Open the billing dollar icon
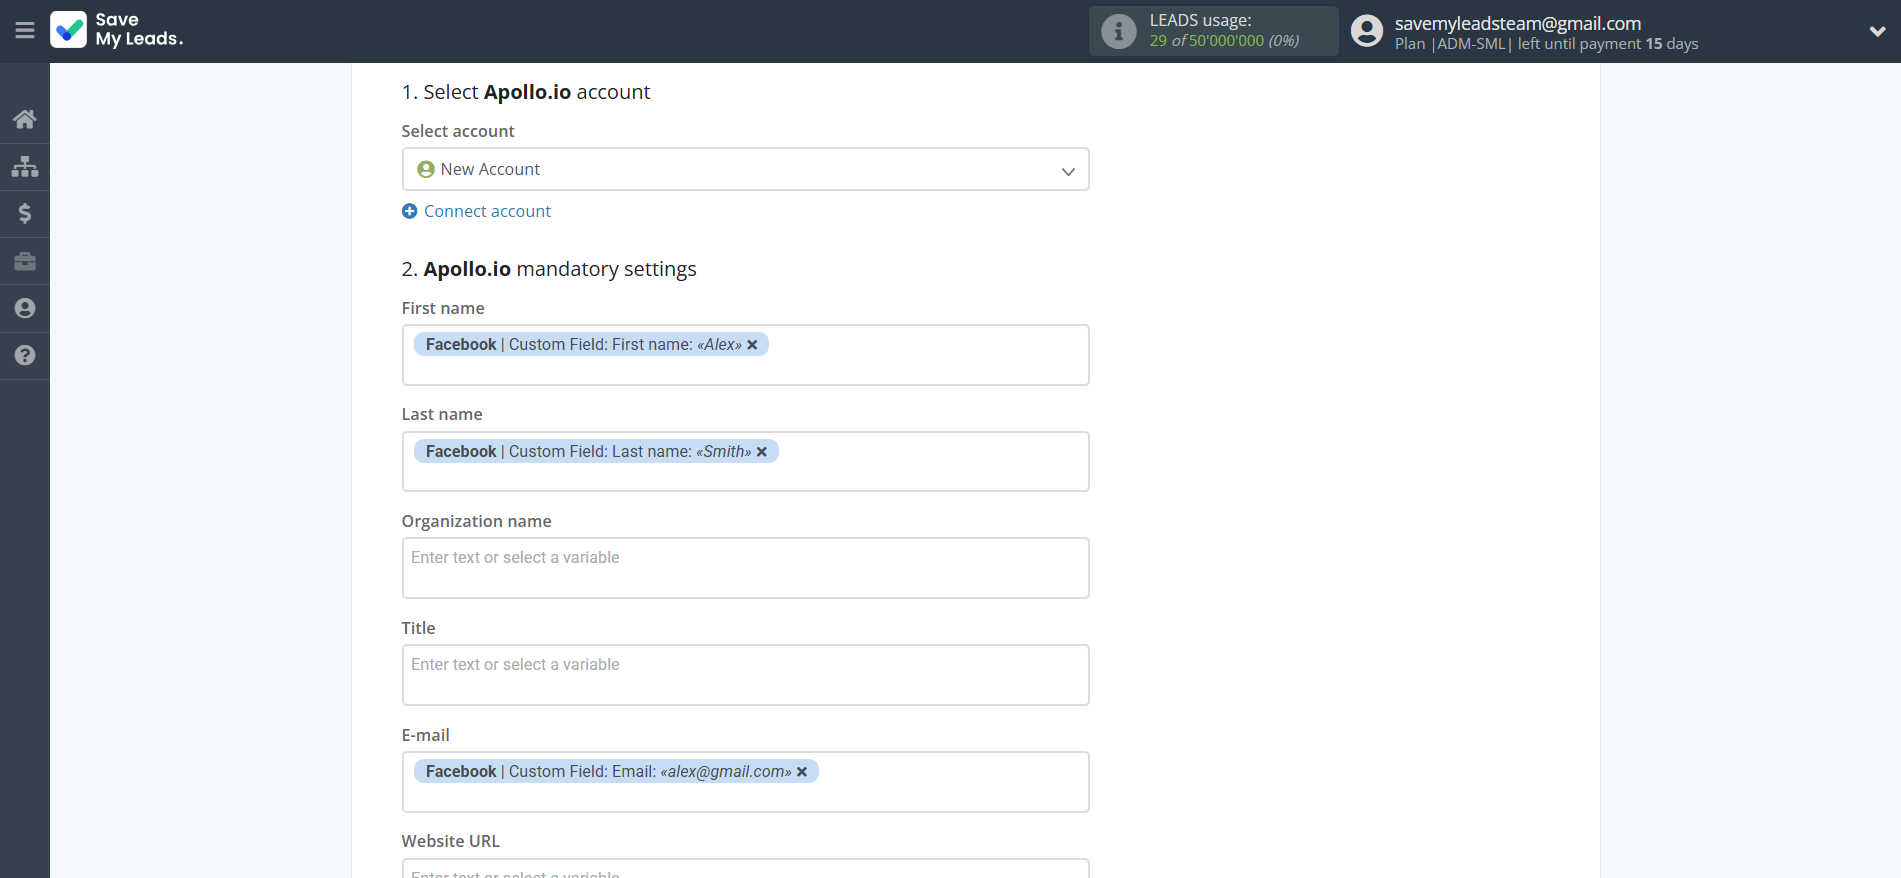This screenshot has width=1901, height=878. coord(25,213)
